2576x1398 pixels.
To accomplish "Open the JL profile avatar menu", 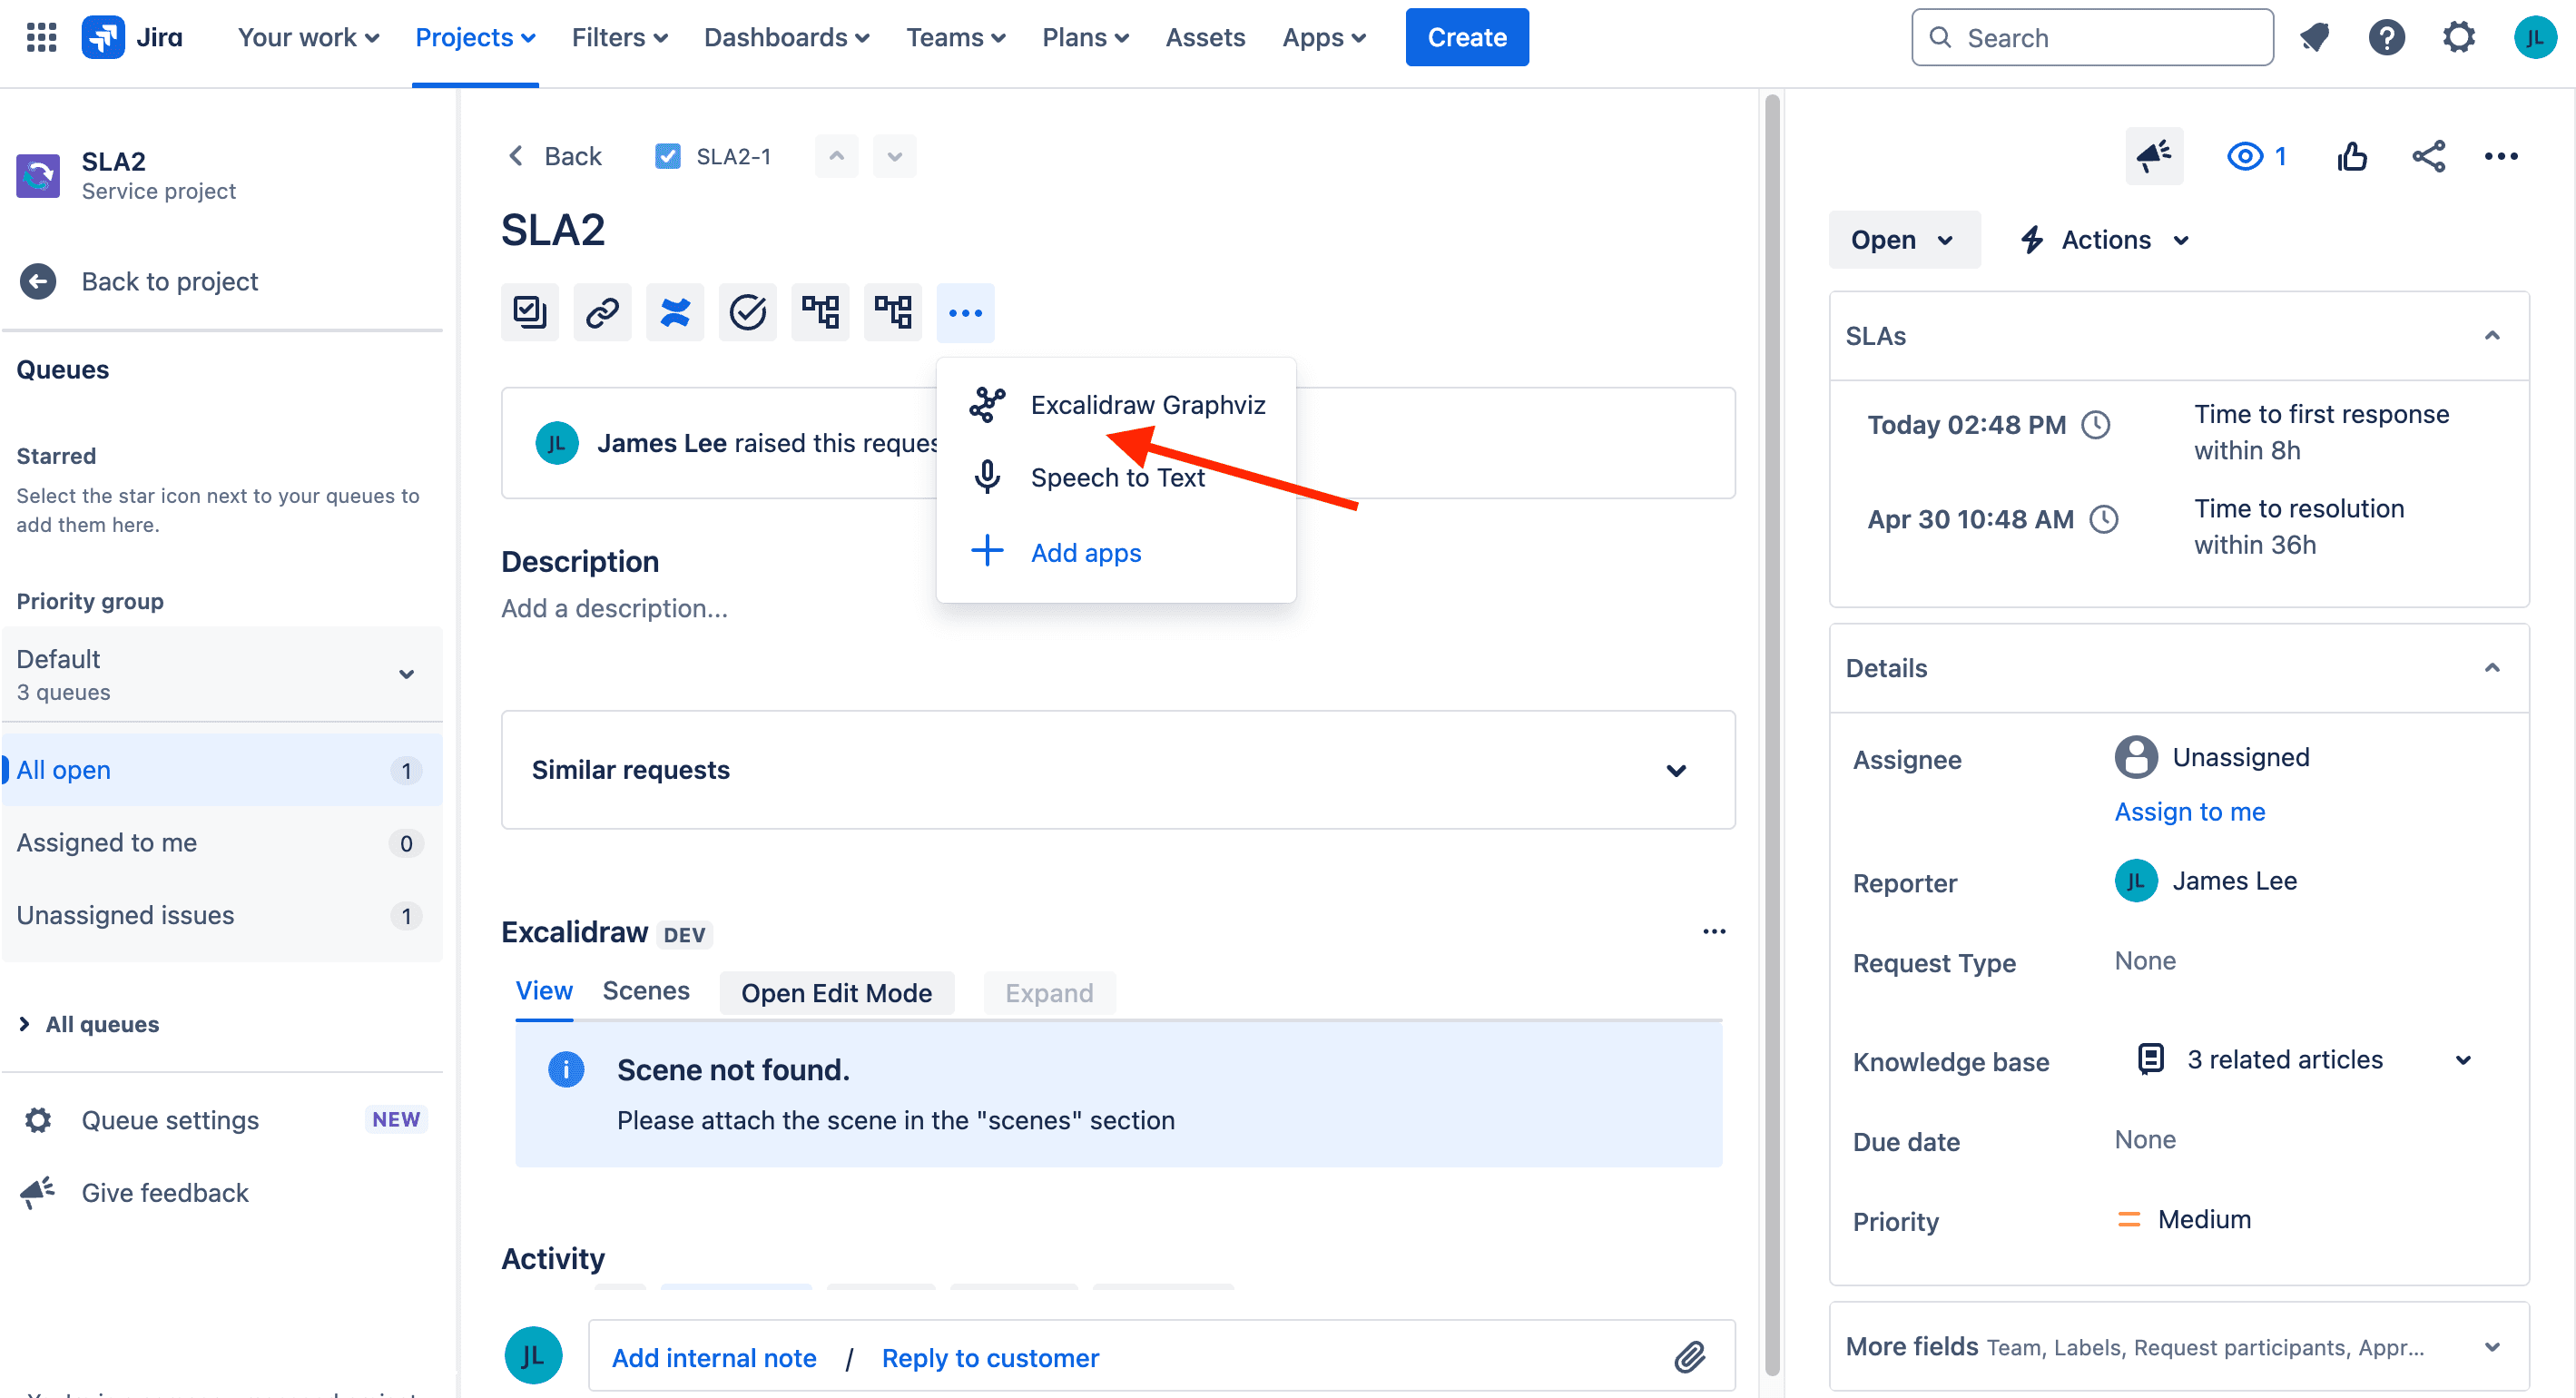I will (2534, 37).
